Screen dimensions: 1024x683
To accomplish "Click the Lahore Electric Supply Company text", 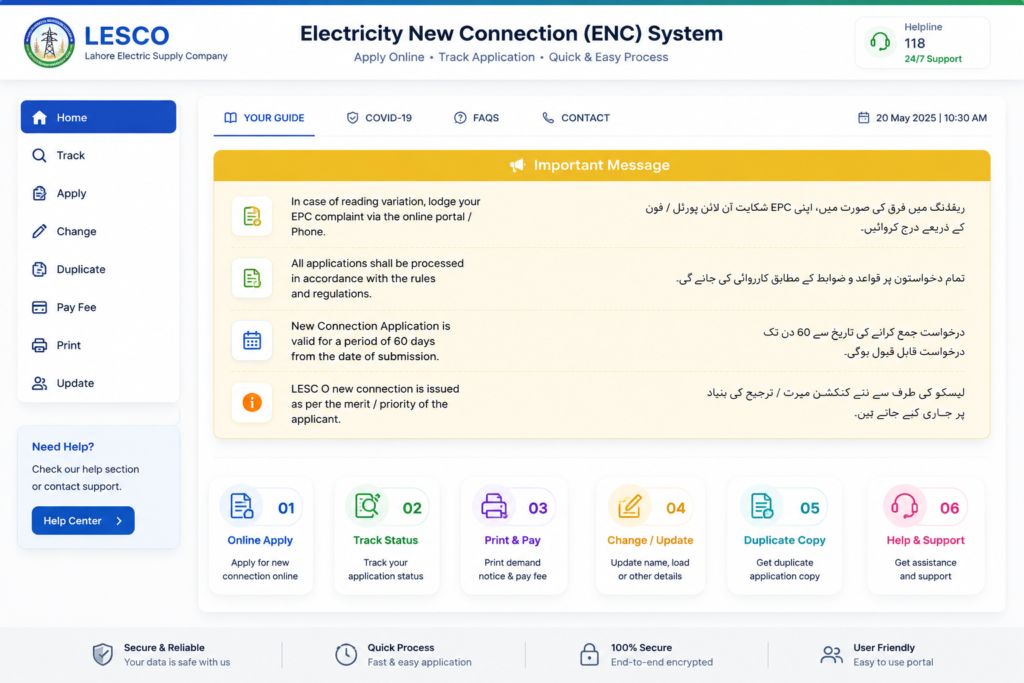I will 156,56.
